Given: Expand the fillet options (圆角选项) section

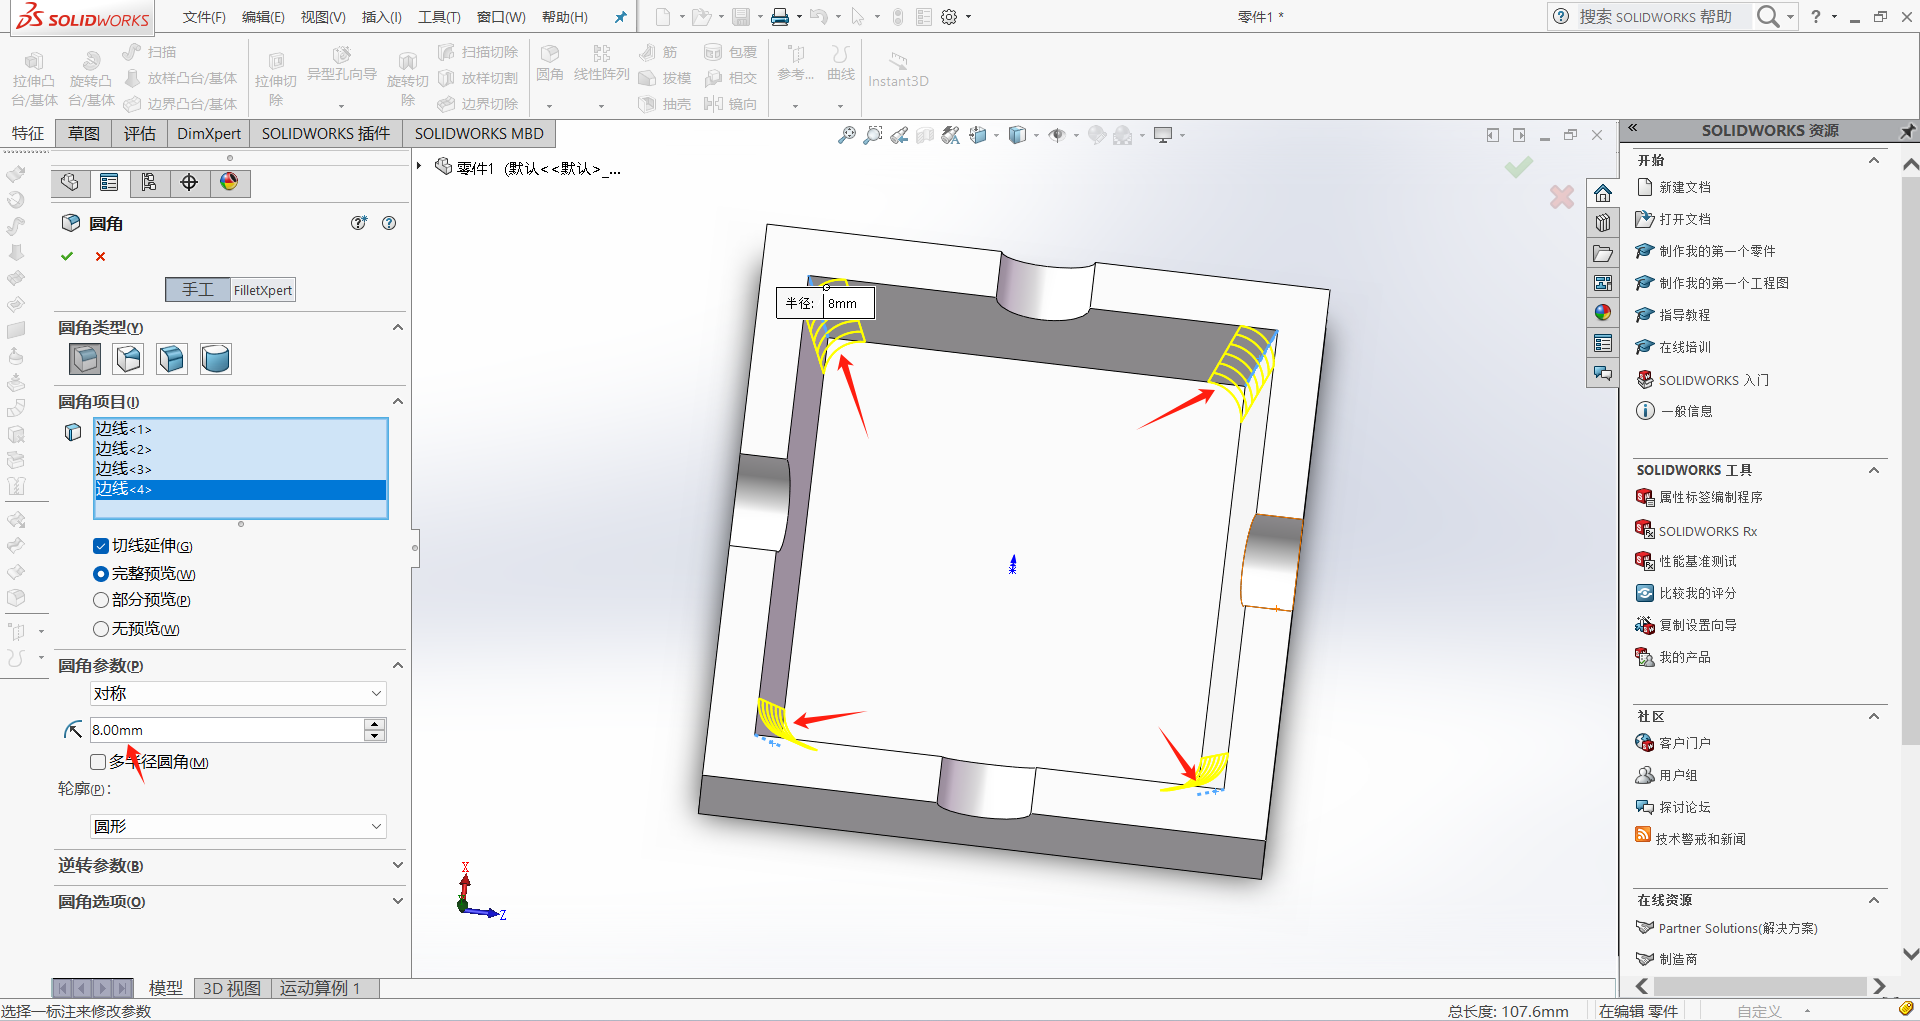Looking at the screenshot, I should click(397, 901).
